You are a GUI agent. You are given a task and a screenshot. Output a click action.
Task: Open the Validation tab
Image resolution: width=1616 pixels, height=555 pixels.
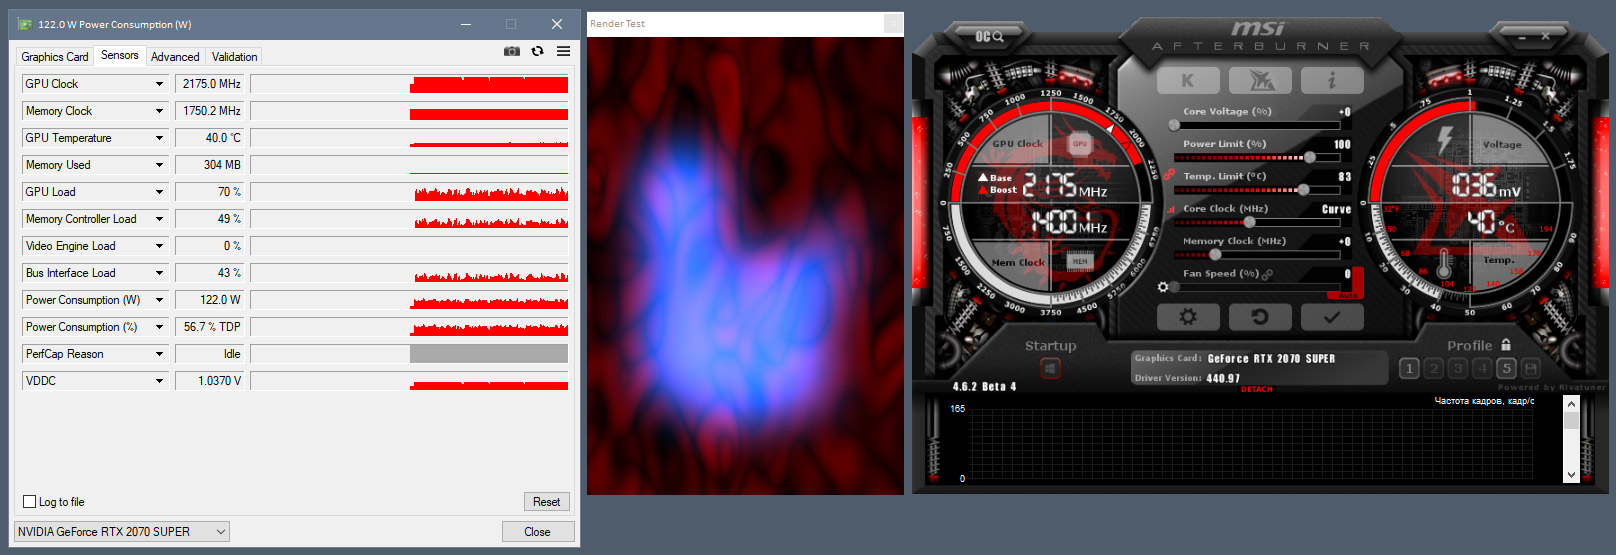(x=235, y=57)
